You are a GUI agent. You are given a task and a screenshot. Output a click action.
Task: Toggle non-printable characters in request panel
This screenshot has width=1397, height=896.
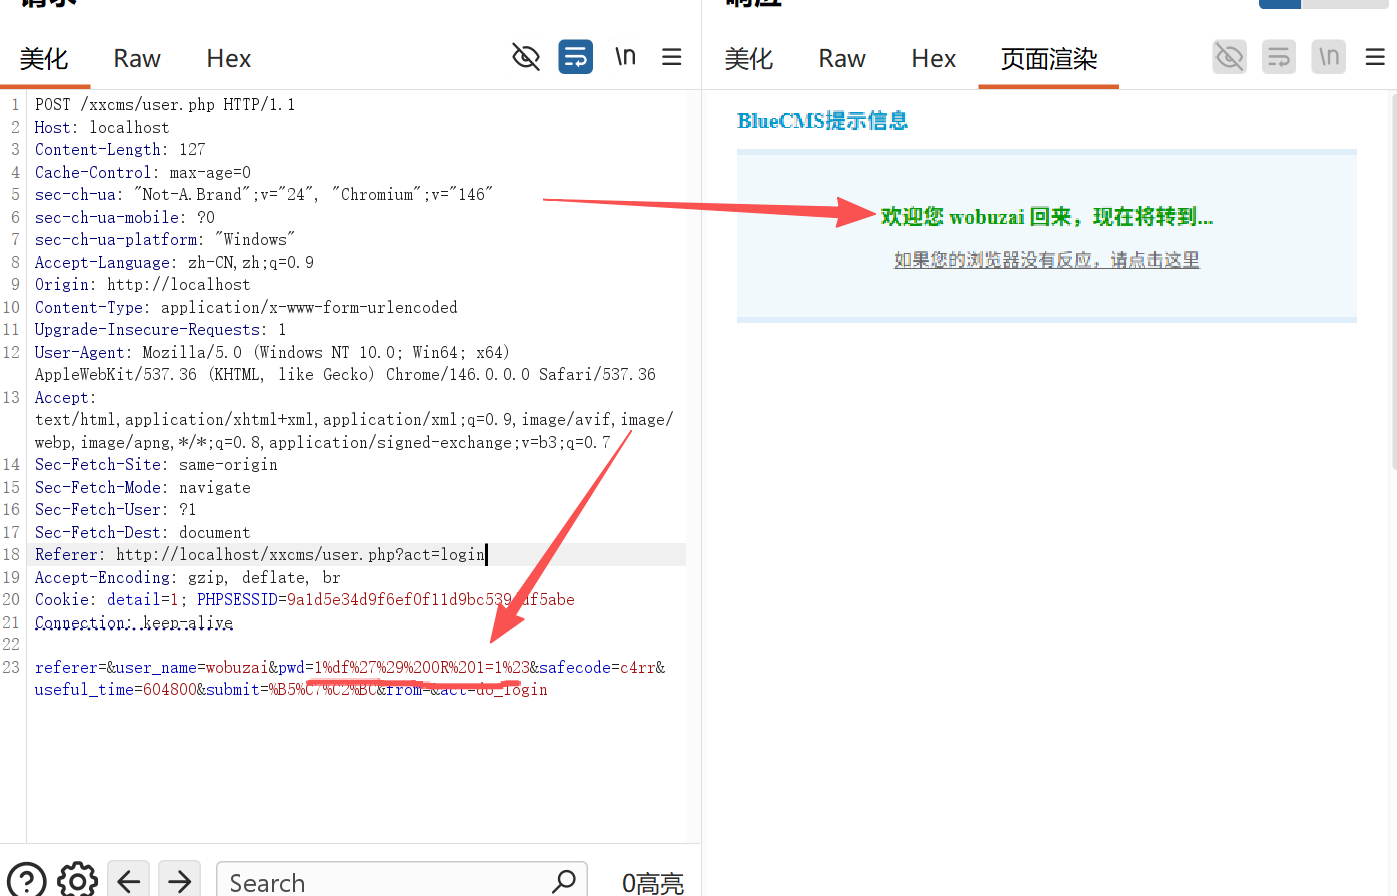[x=526, y=57]
